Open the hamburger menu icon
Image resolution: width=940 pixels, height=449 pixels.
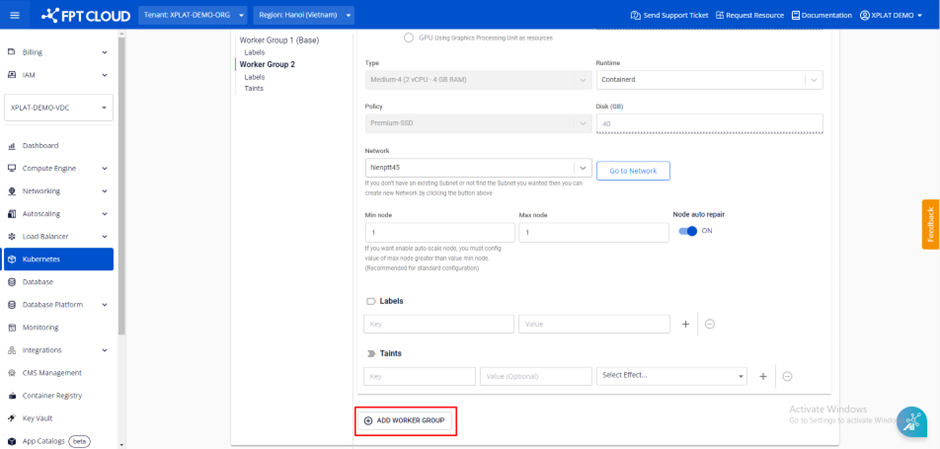click(x=14, y=15)
